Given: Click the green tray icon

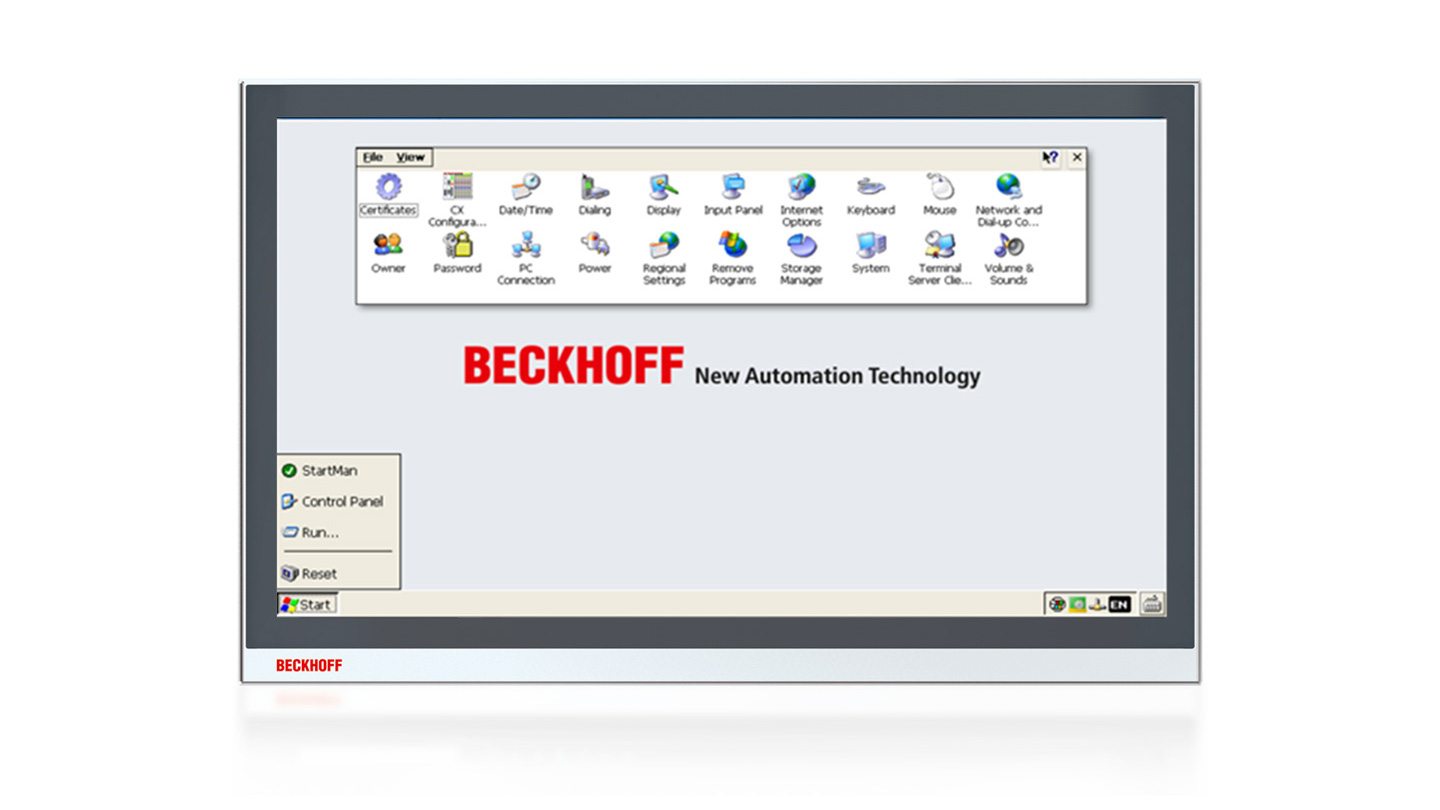Looking at the screenshot, I should 1077,604.
